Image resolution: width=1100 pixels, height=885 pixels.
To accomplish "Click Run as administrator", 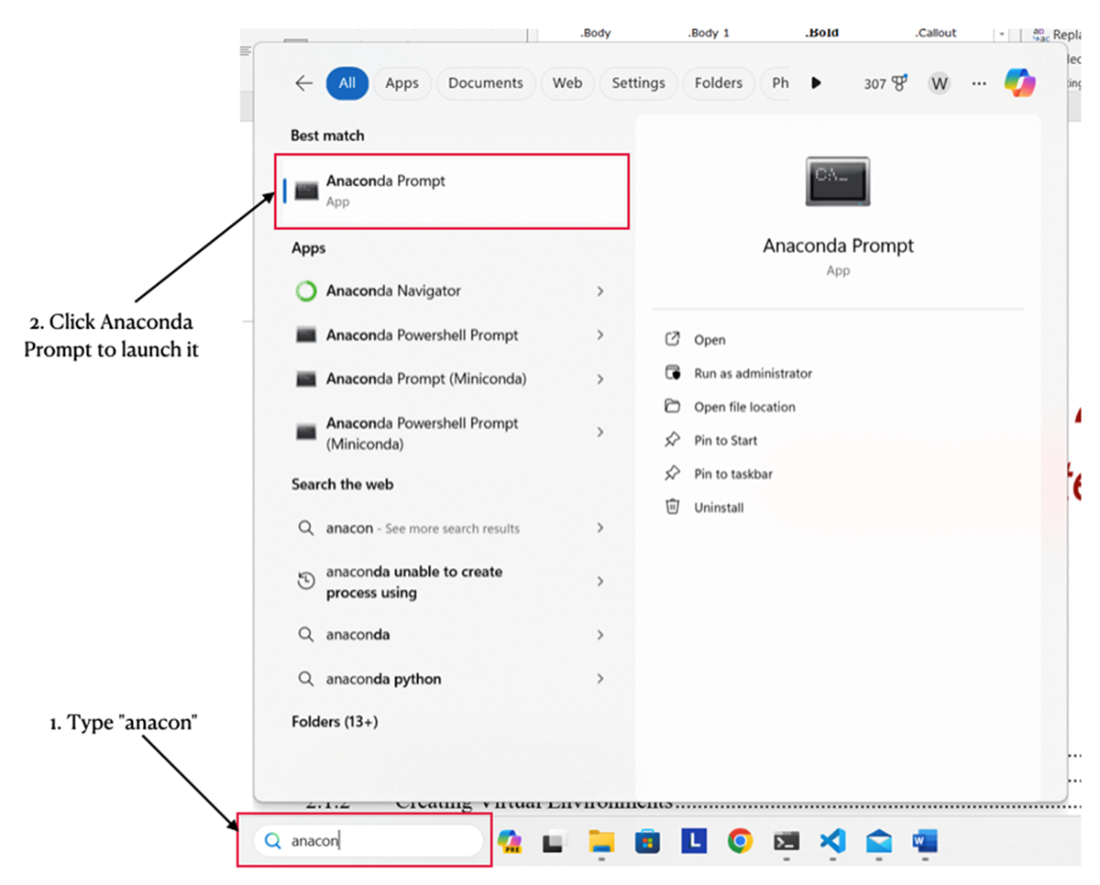I will click(752, 374).
